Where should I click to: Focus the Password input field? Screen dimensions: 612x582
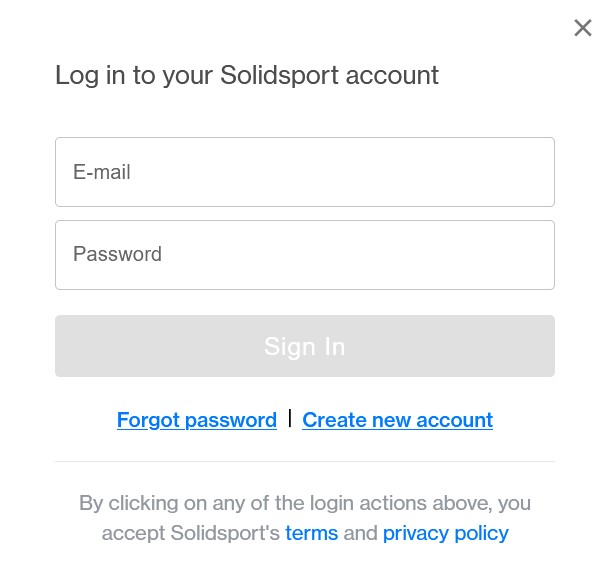pyautogui.click(x=304, y=255)
